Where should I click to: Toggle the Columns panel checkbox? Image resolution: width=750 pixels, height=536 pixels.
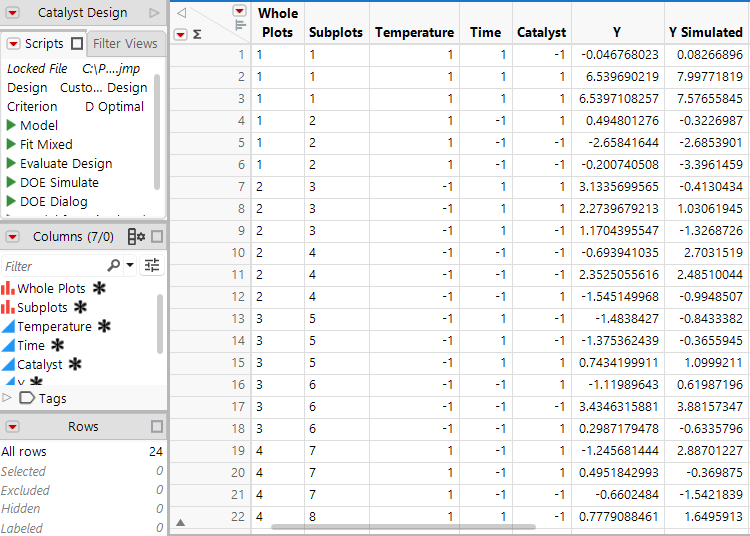tap(157, 237)
